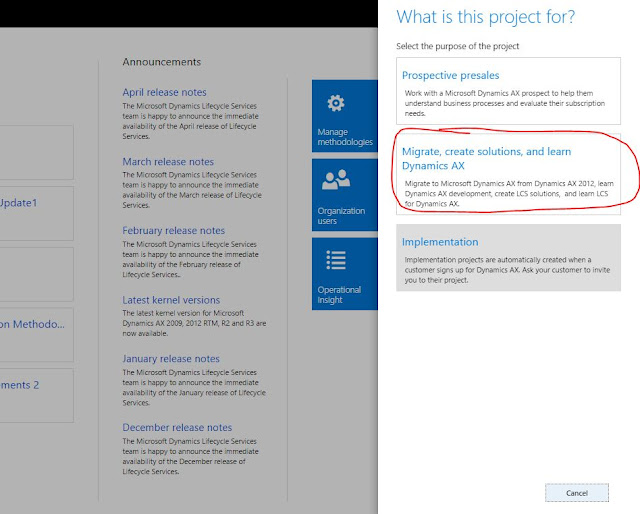Click the Implementation projects description text
The height and width of the screenshot is (514, 640).
pos(507,270)
